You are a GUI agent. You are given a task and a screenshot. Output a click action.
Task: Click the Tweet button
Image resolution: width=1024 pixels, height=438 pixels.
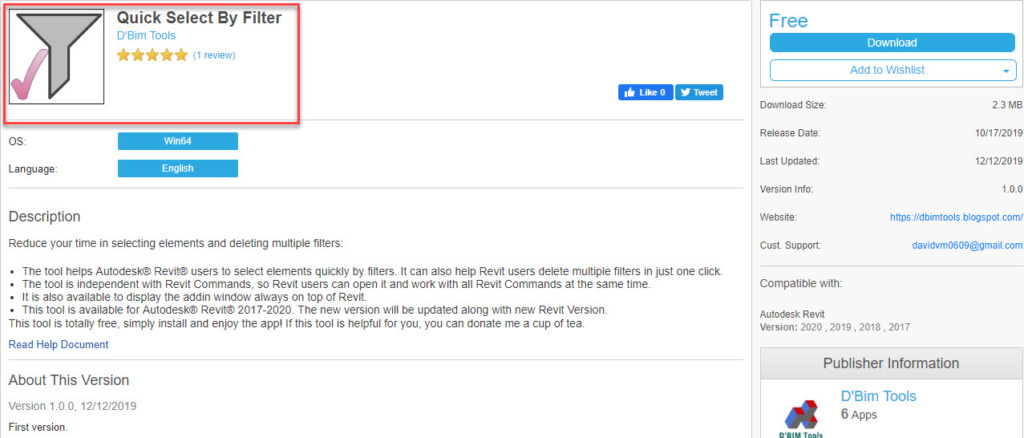[699, 93]
